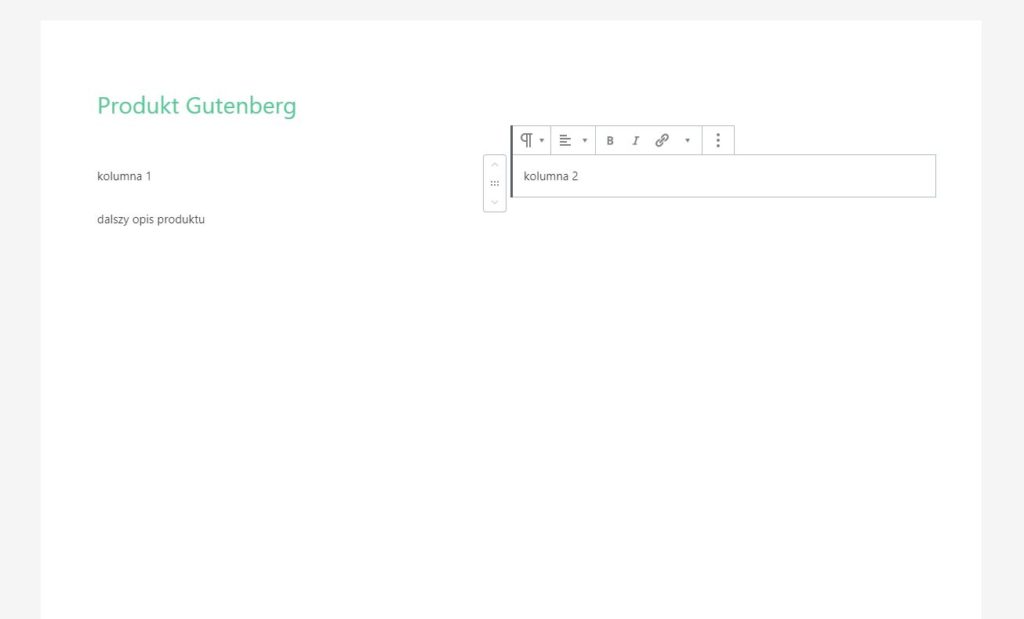Select the dalszy opis produktu paragraph
The height and width of the screenshot is (619, 1024).
150,218
